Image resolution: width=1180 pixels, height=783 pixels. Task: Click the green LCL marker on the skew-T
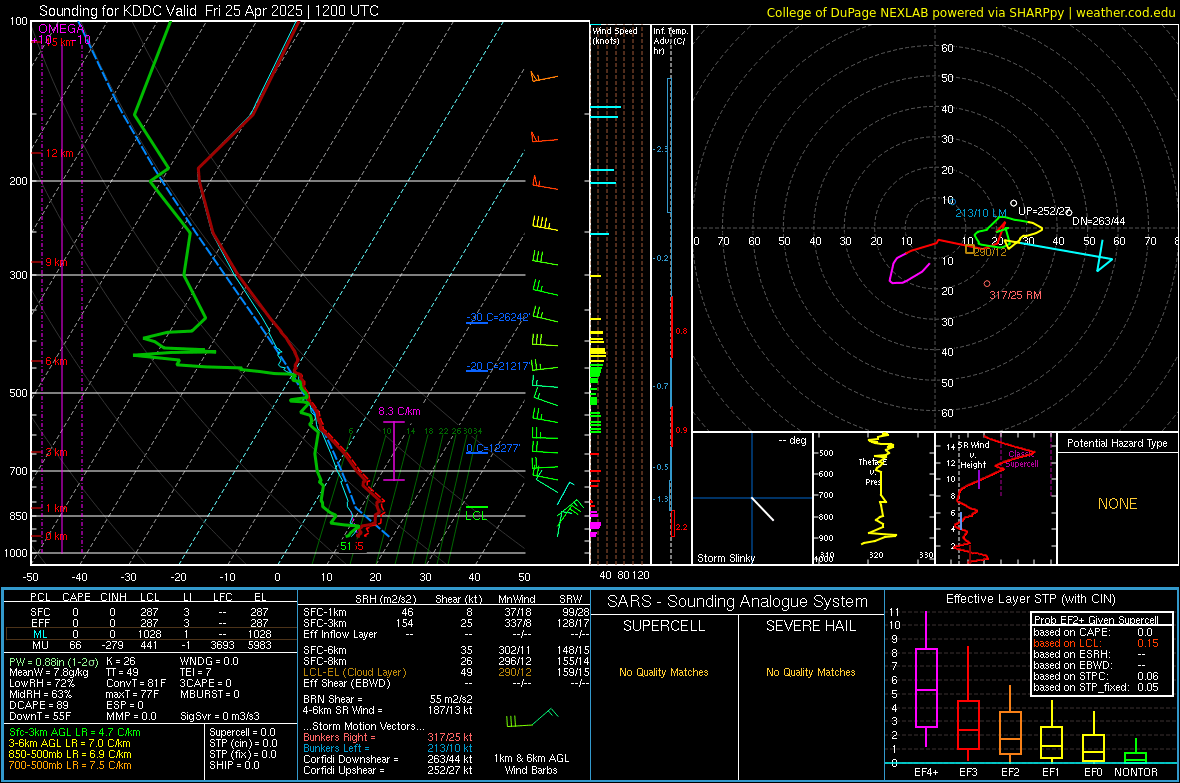coord(476,515)
